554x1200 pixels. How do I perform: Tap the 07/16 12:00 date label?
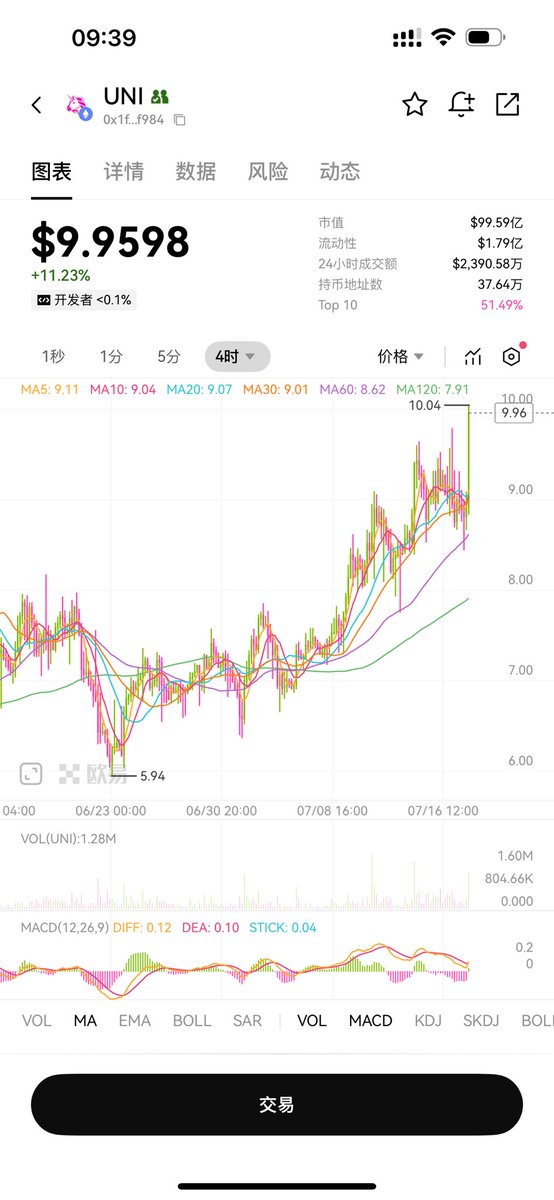point(442,810)
